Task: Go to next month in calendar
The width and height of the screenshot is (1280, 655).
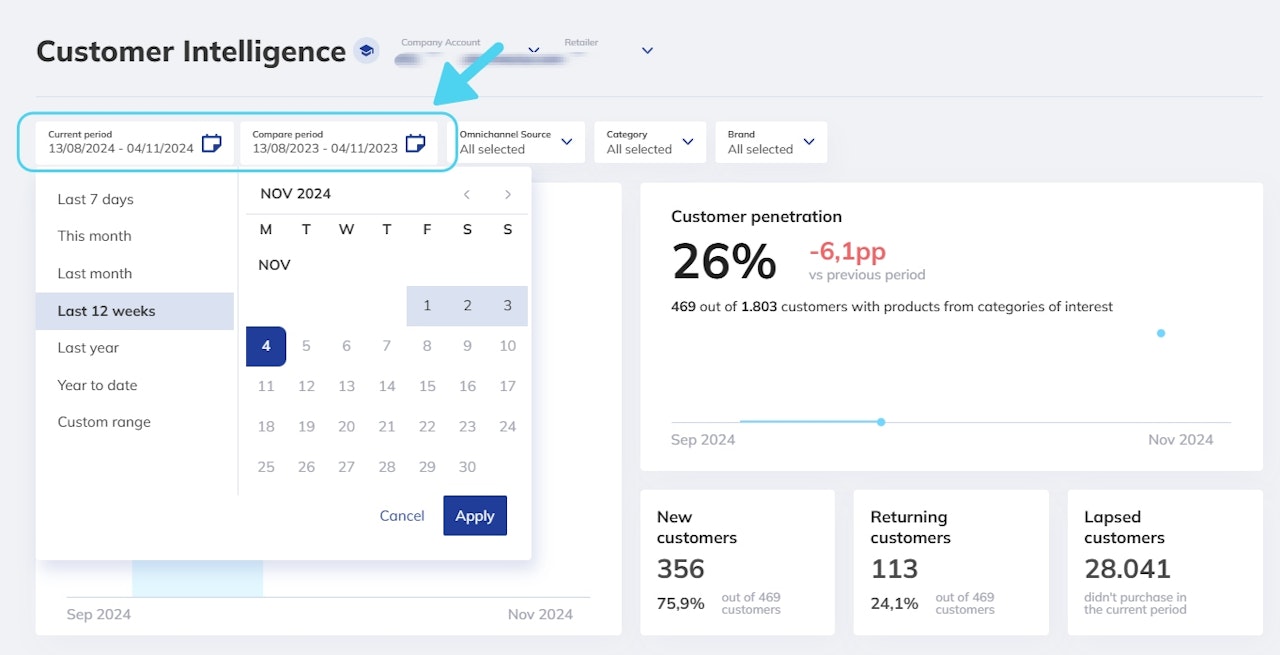Action: point(508,194)
